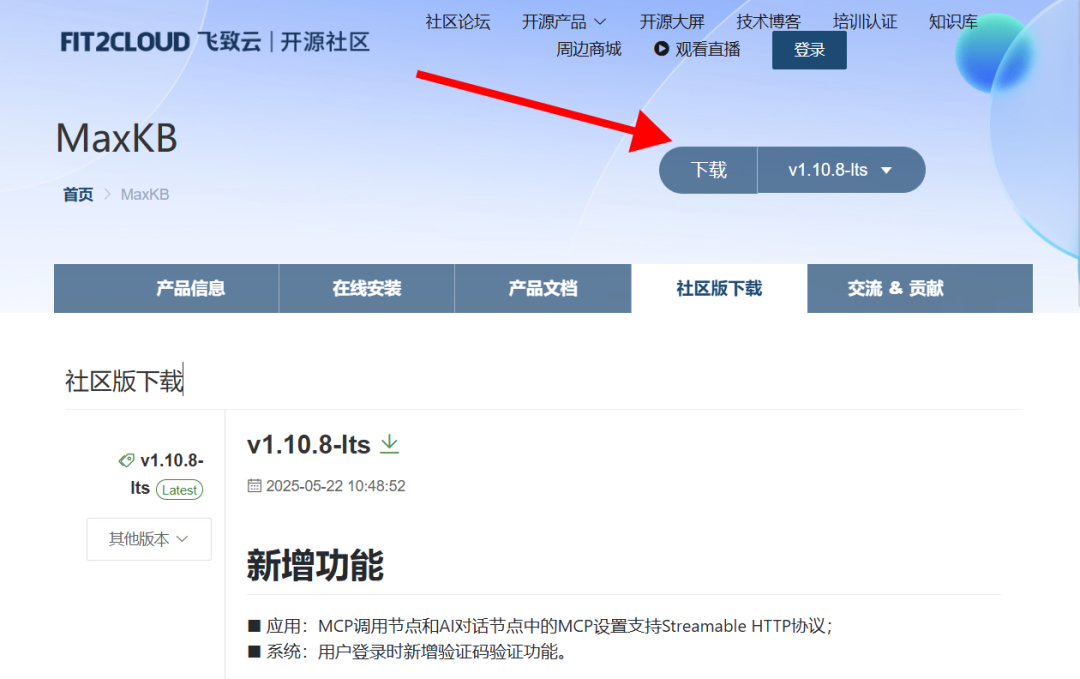The image size is (1080, 679).
Task: Click the date 2025-05-22 10:48:52
Action: pyautogui.click(x=335, y=486)
